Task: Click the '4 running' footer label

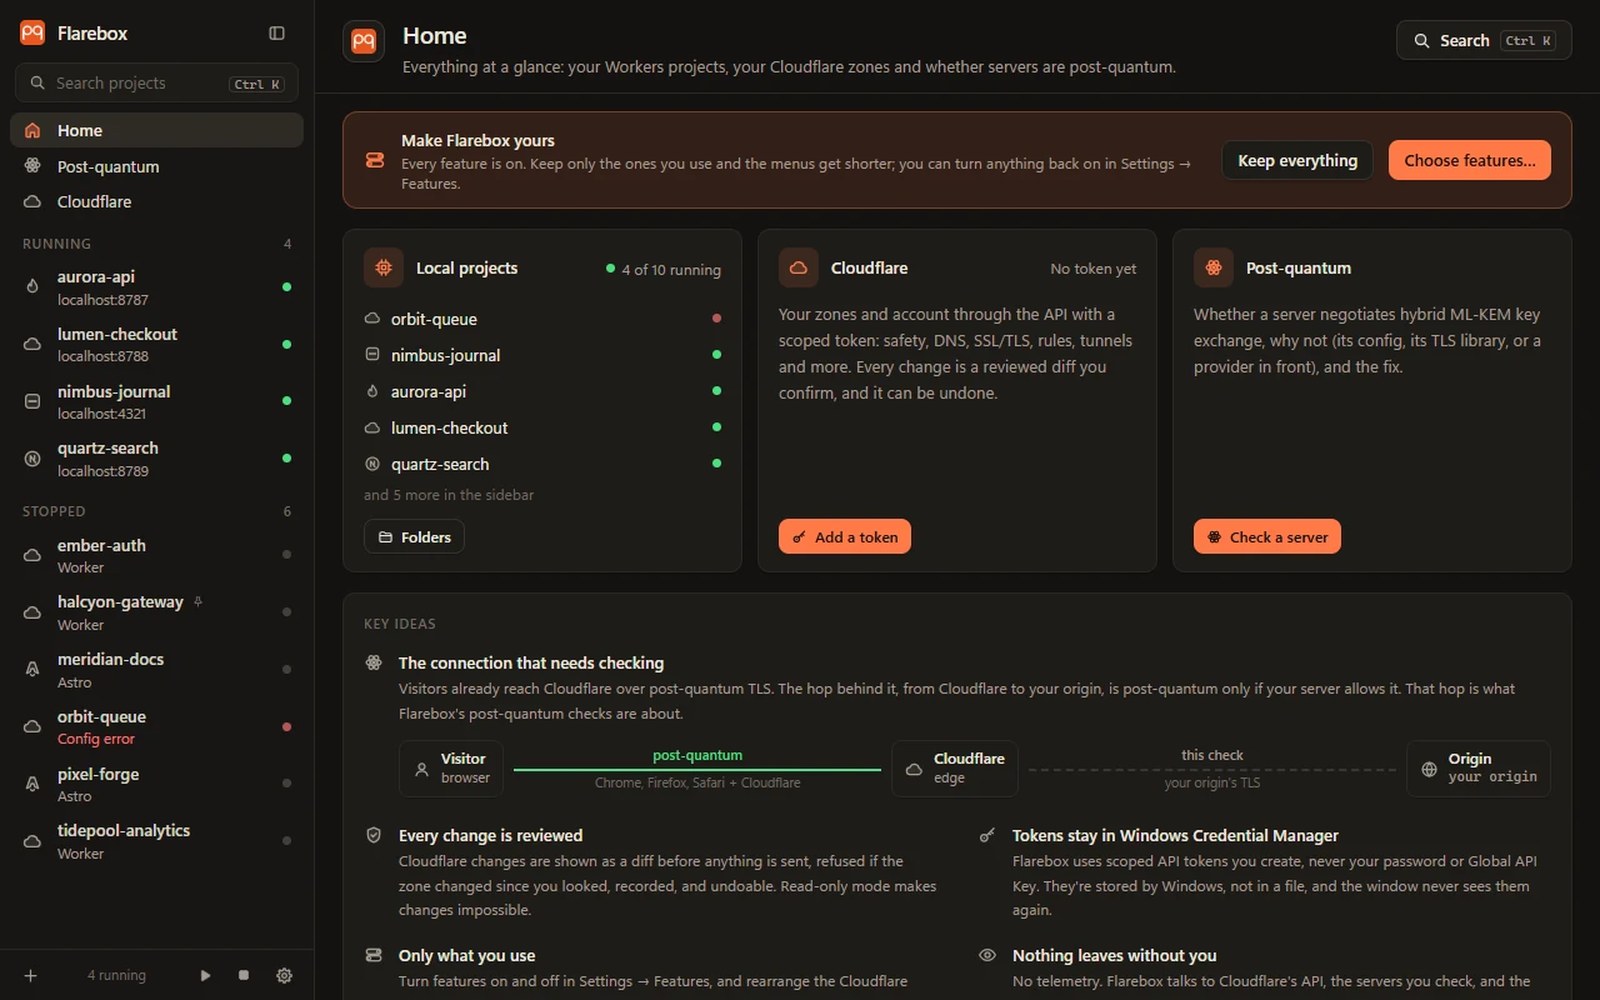Action: pos(116,975)
